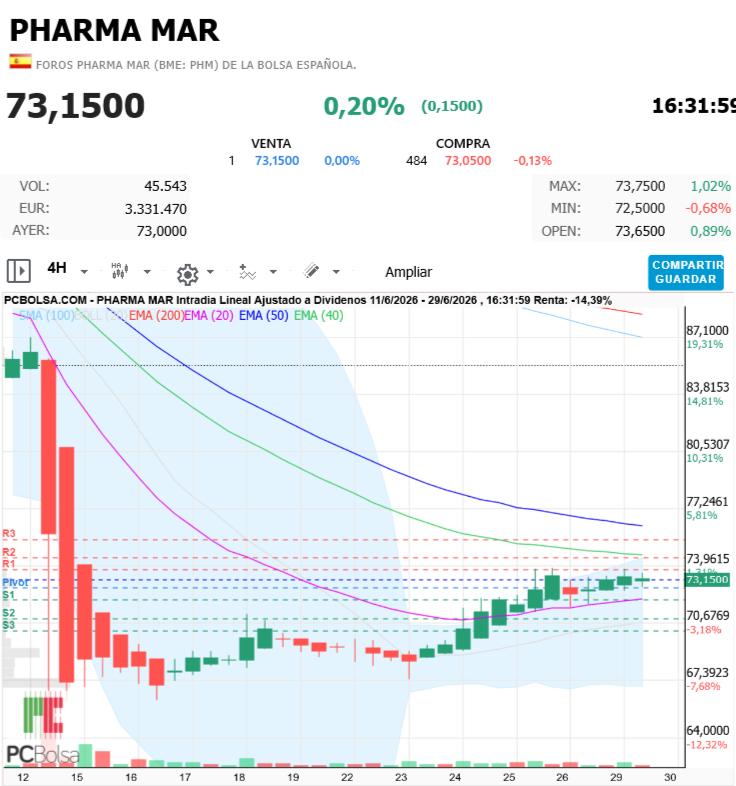
Task: Open the chart settings gear icon
Action: 188,274
